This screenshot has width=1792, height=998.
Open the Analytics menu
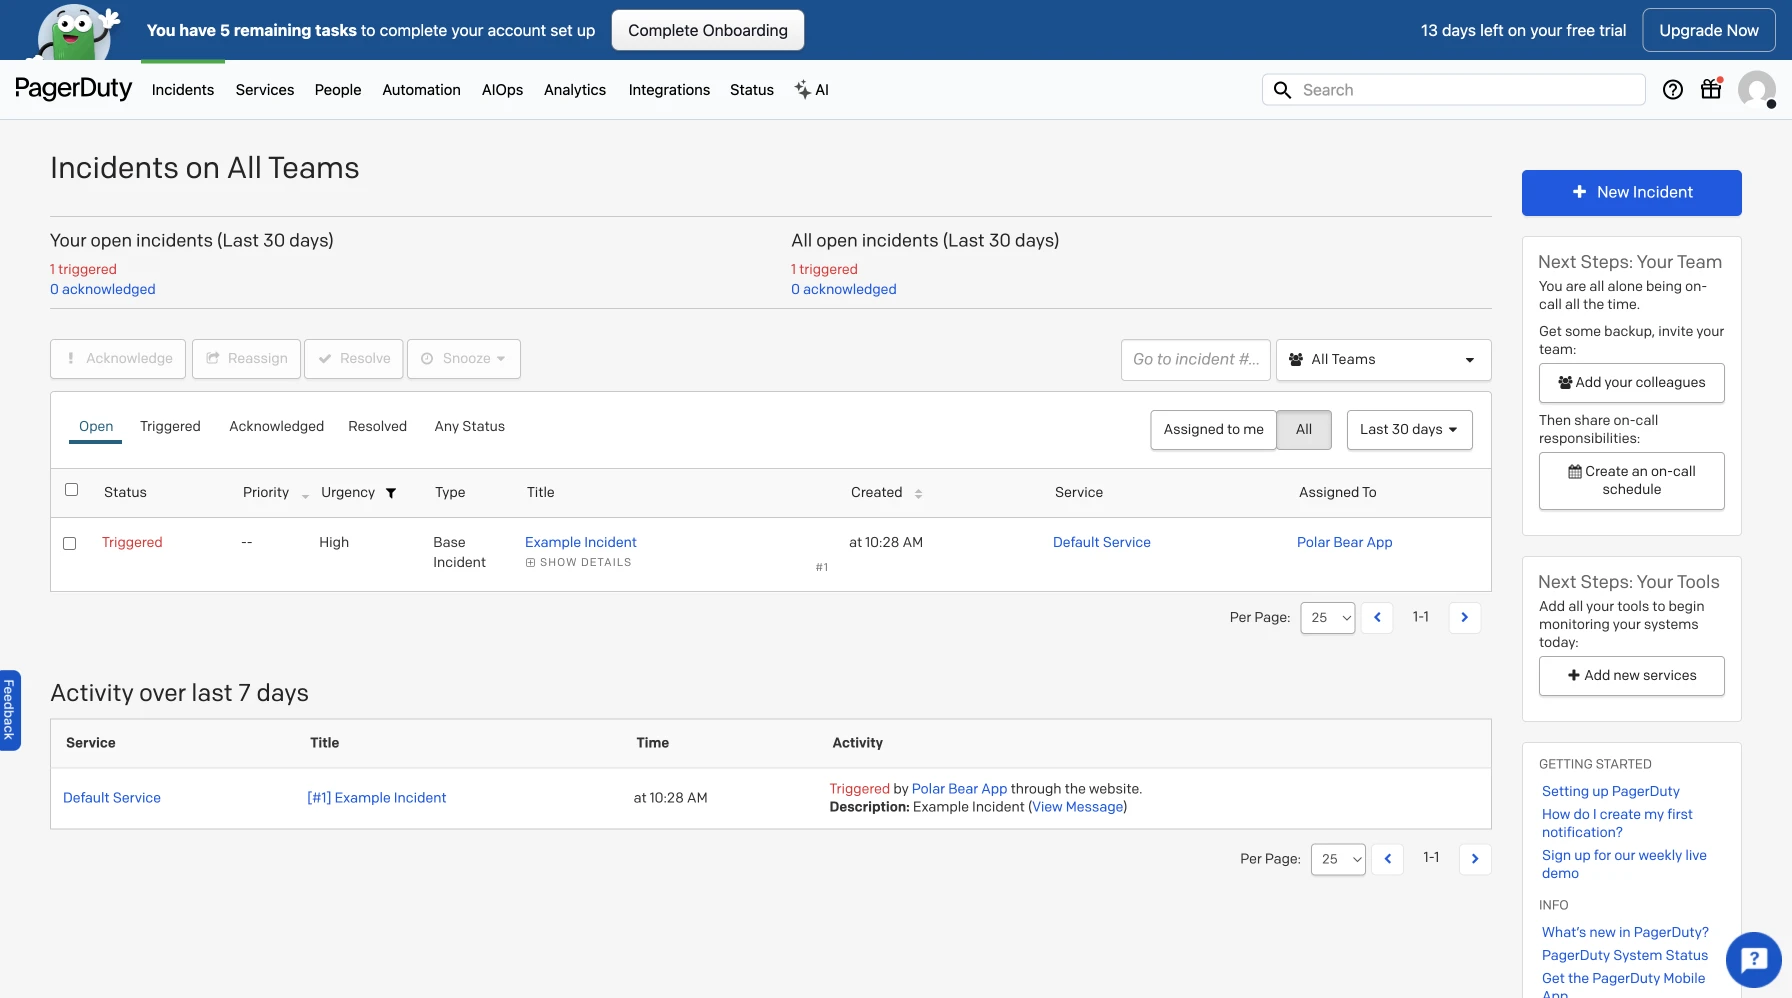pyautogui.click(x=574, y=90)
